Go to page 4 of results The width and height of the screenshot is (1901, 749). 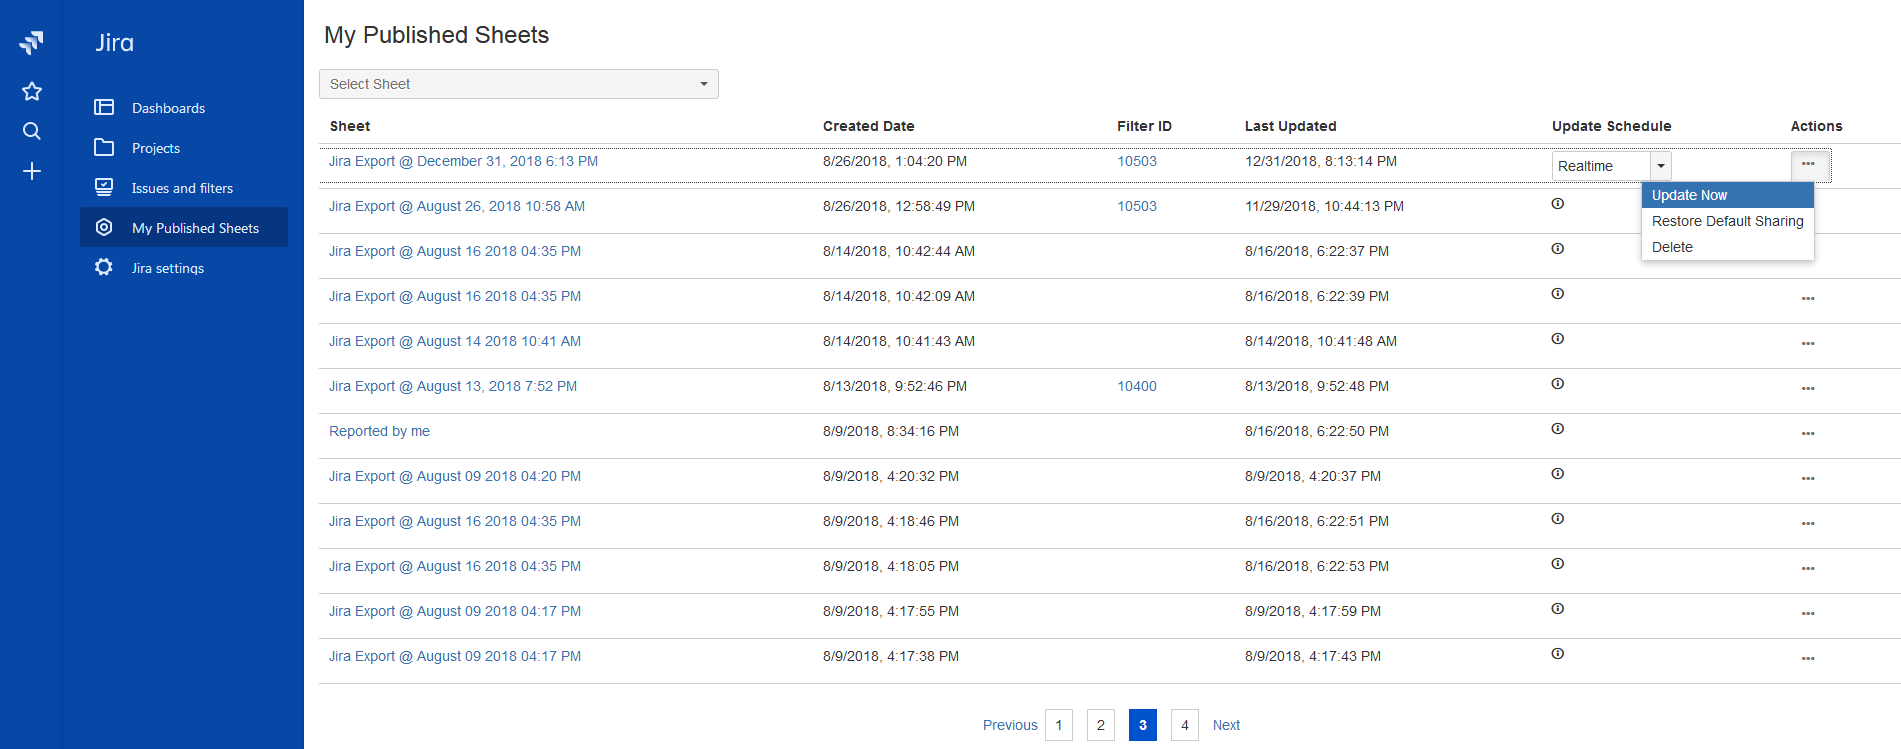pyautogui.click(x=1184, y=725)
